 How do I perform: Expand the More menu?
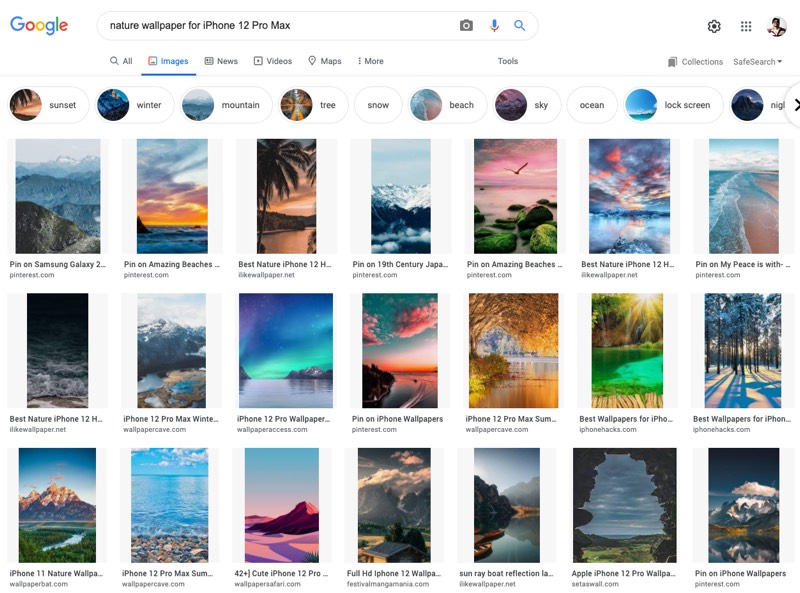[370, 61]
